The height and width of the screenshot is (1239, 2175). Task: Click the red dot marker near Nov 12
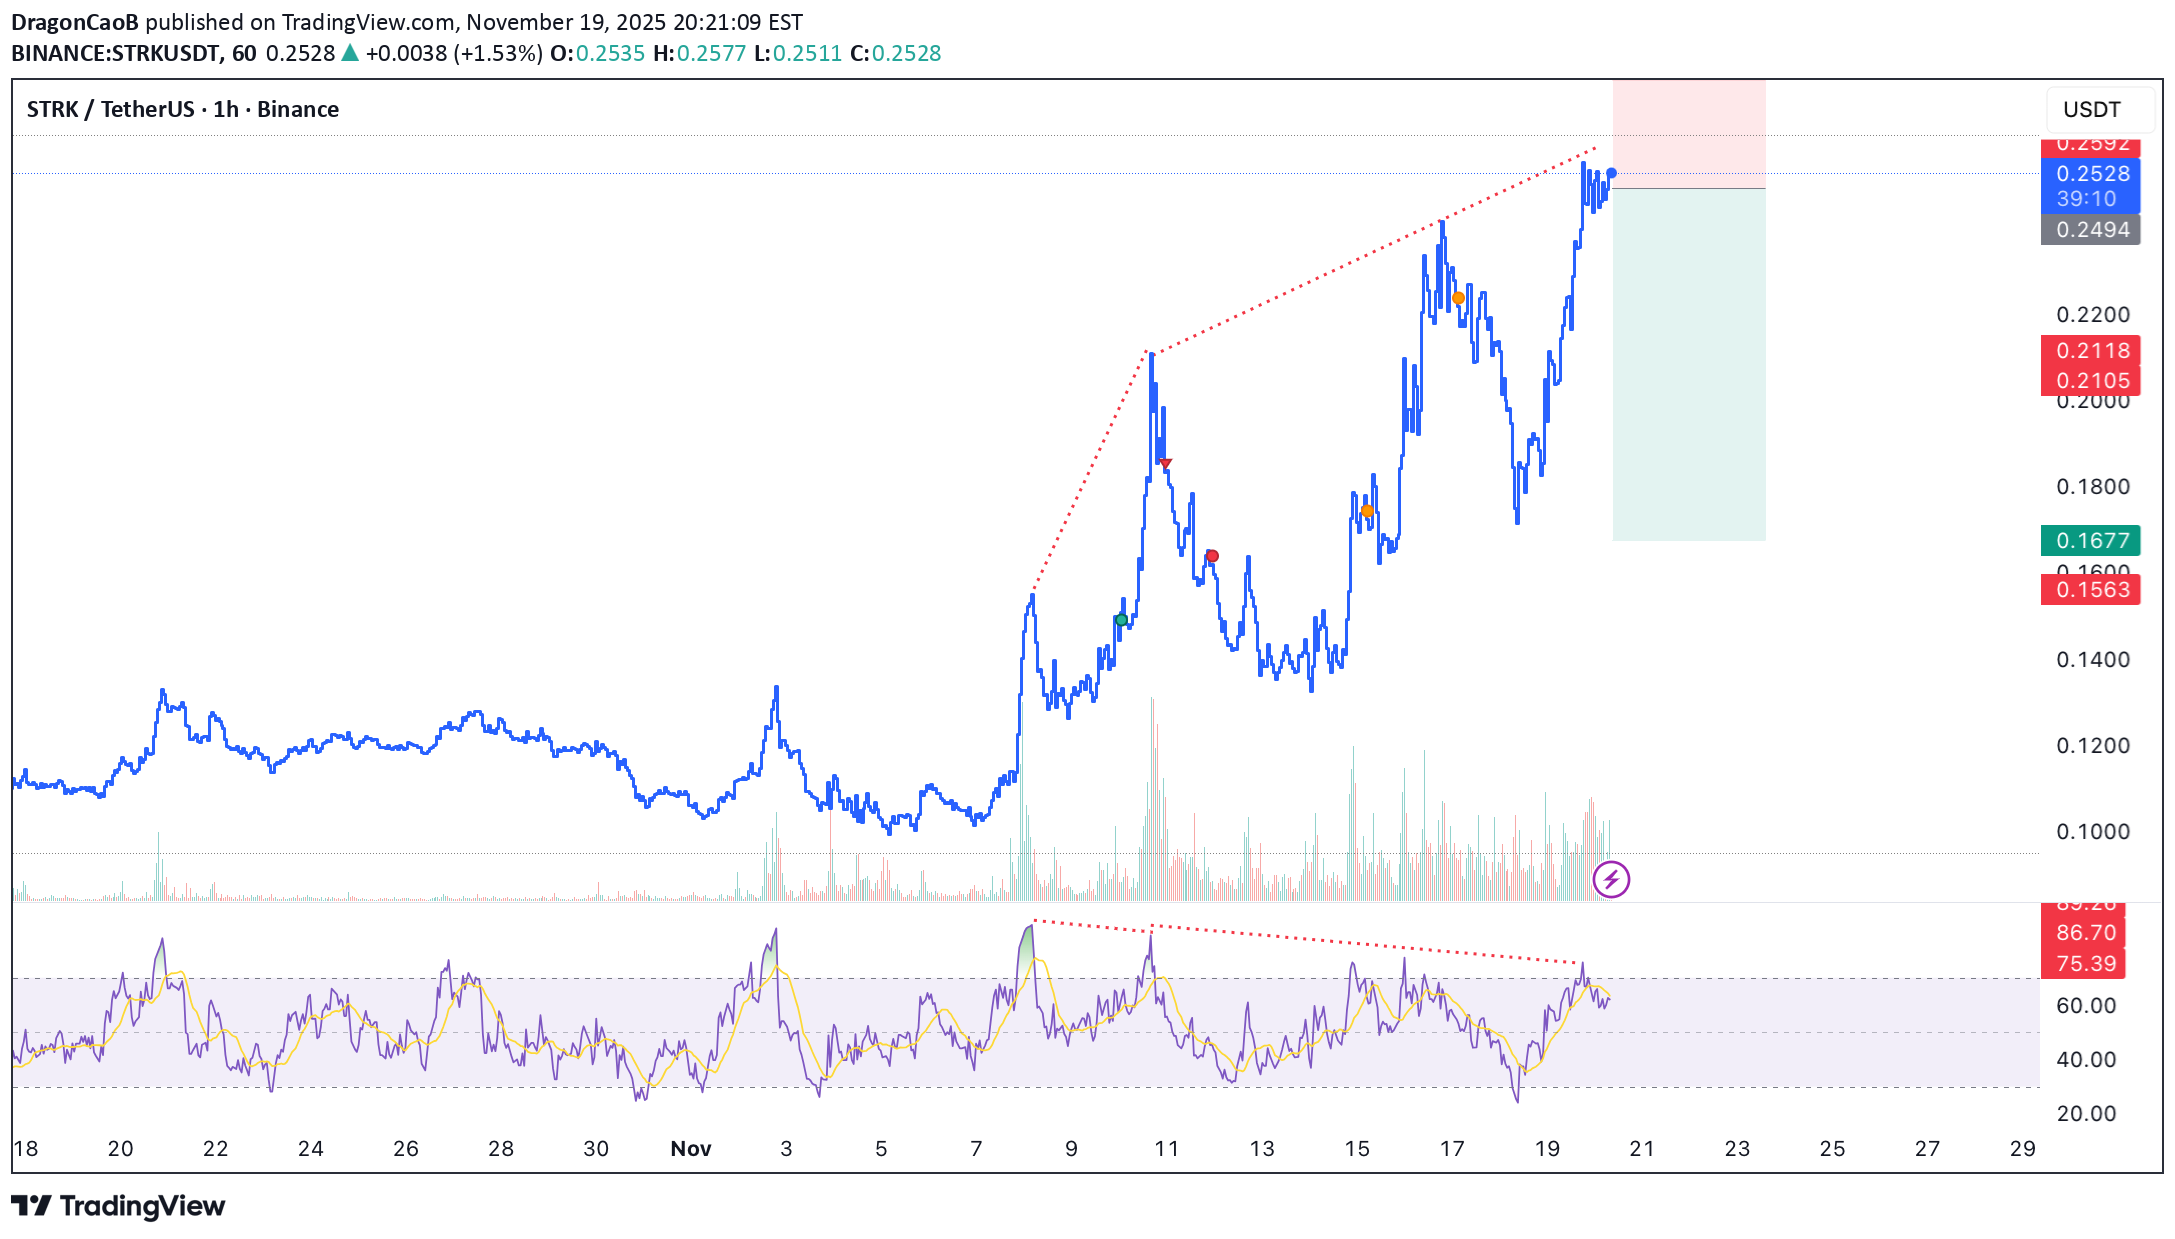[1212, 556]
